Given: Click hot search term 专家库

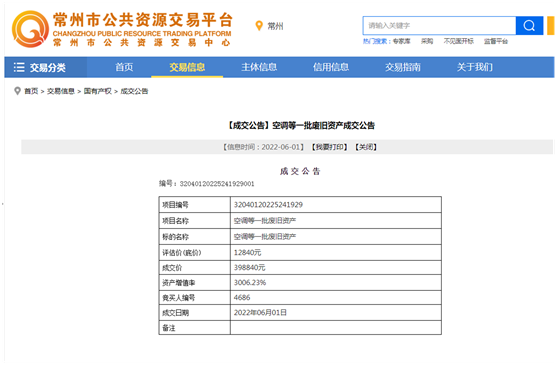Looking at the screenshot, I should (402, 41).
